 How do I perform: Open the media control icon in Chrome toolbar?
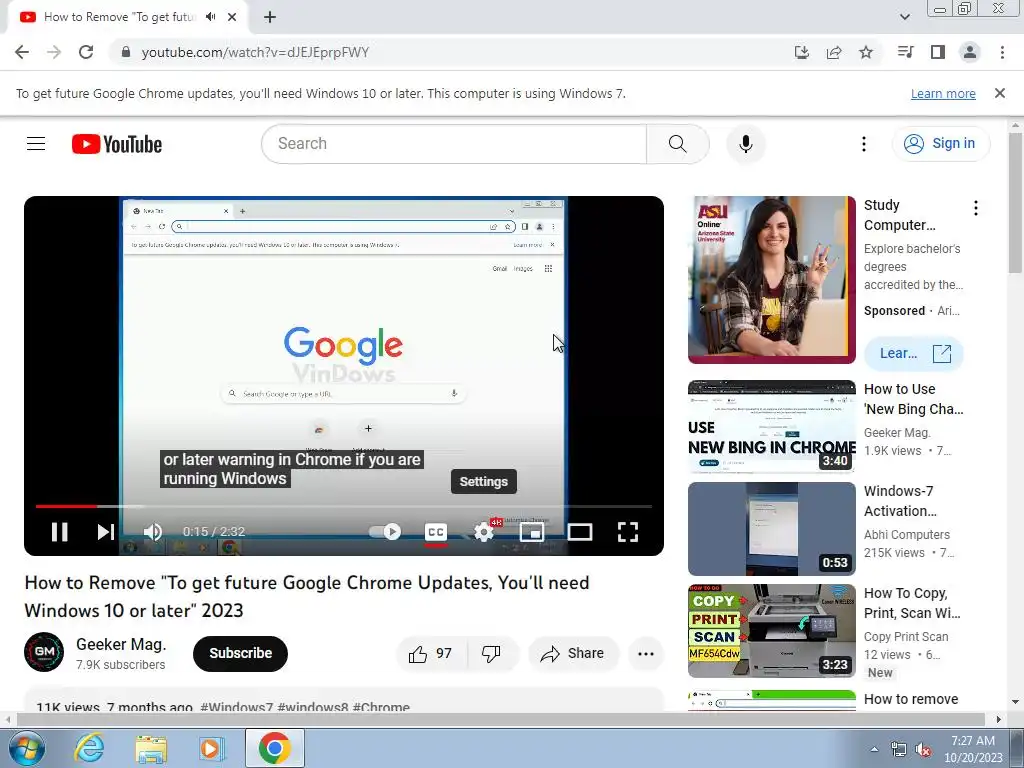(905, 52)
